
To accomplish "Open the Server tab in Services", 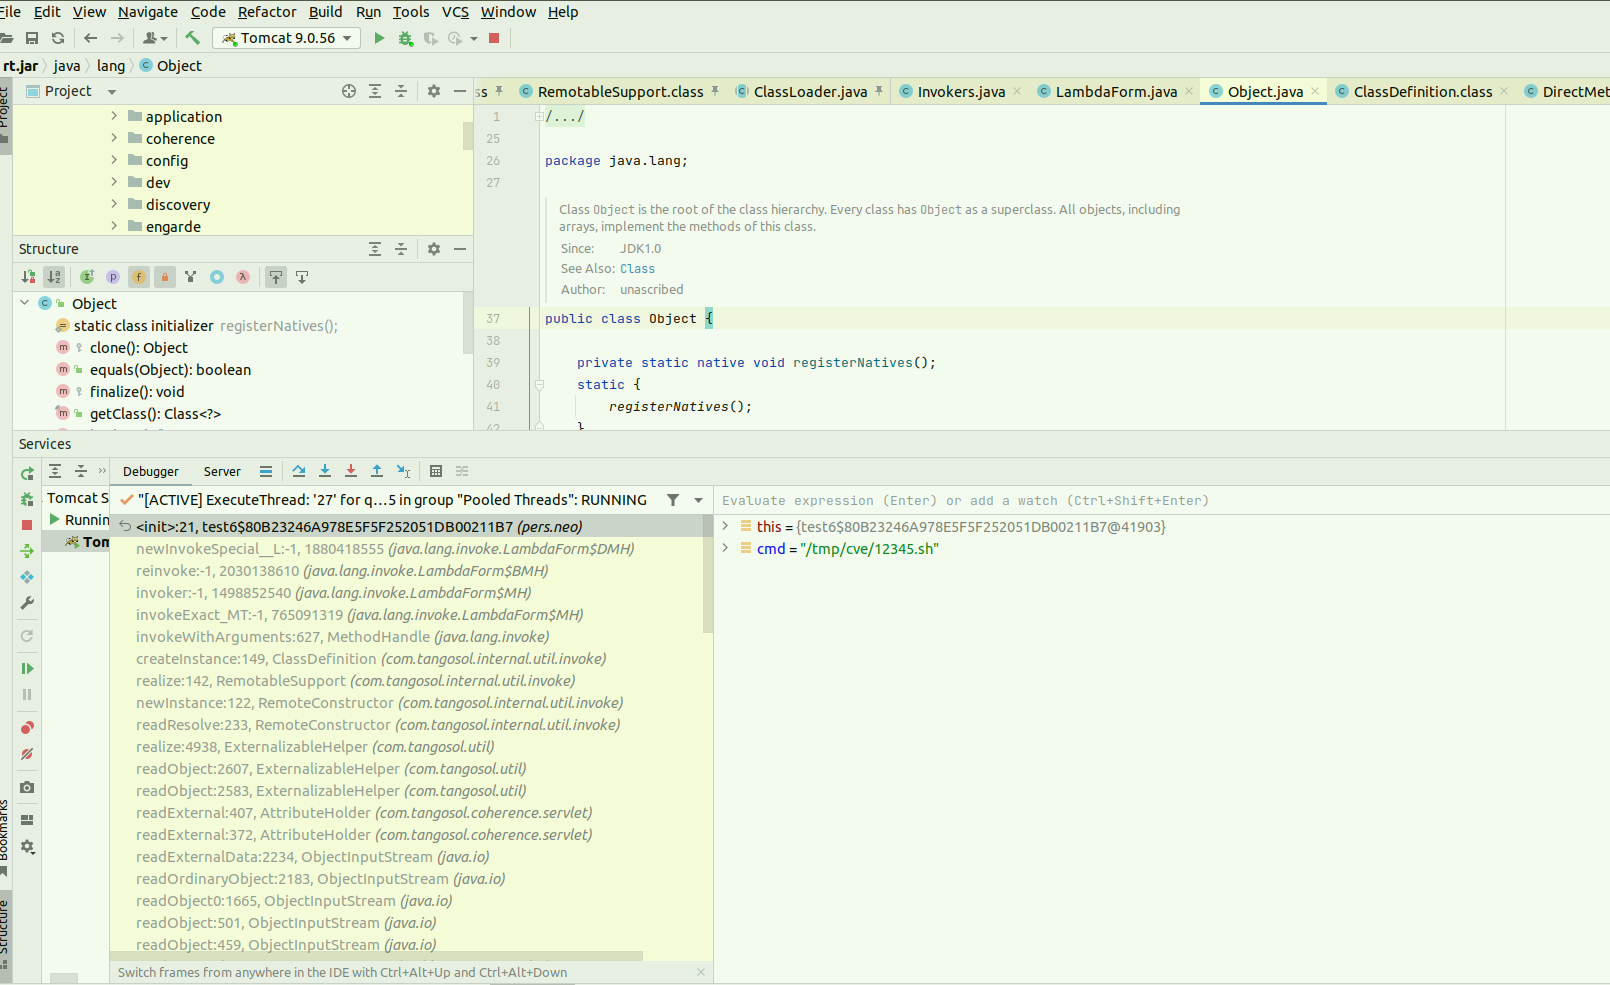I will (222, 472).
